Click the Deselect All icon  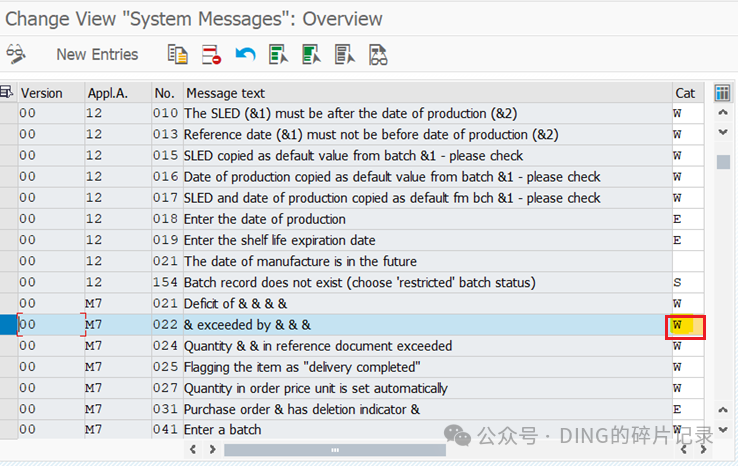pyautogui.click(x=345, y=55)
